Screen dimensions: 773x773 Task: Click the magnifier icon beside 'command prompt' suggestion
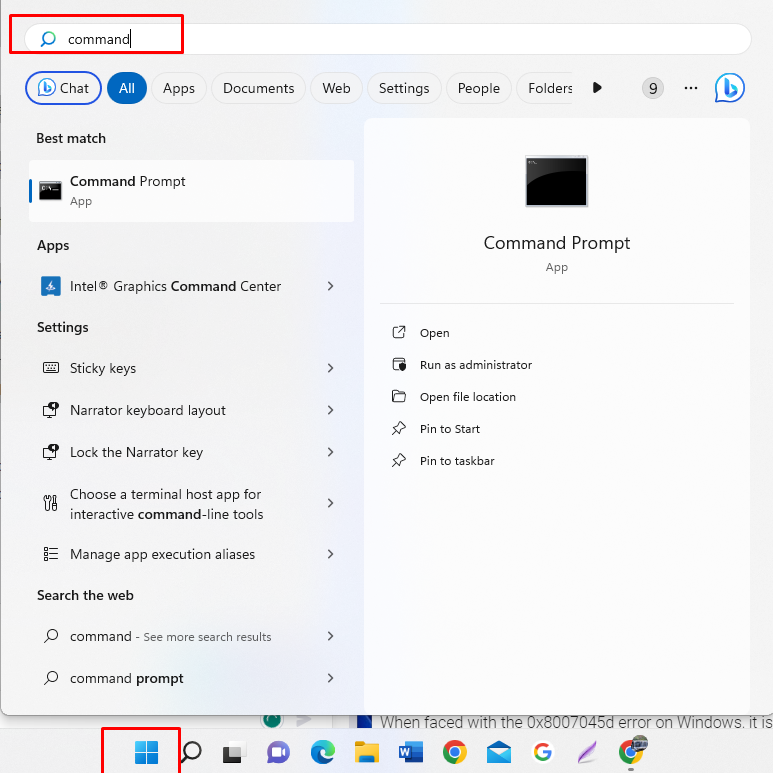(x=51, y=677)
